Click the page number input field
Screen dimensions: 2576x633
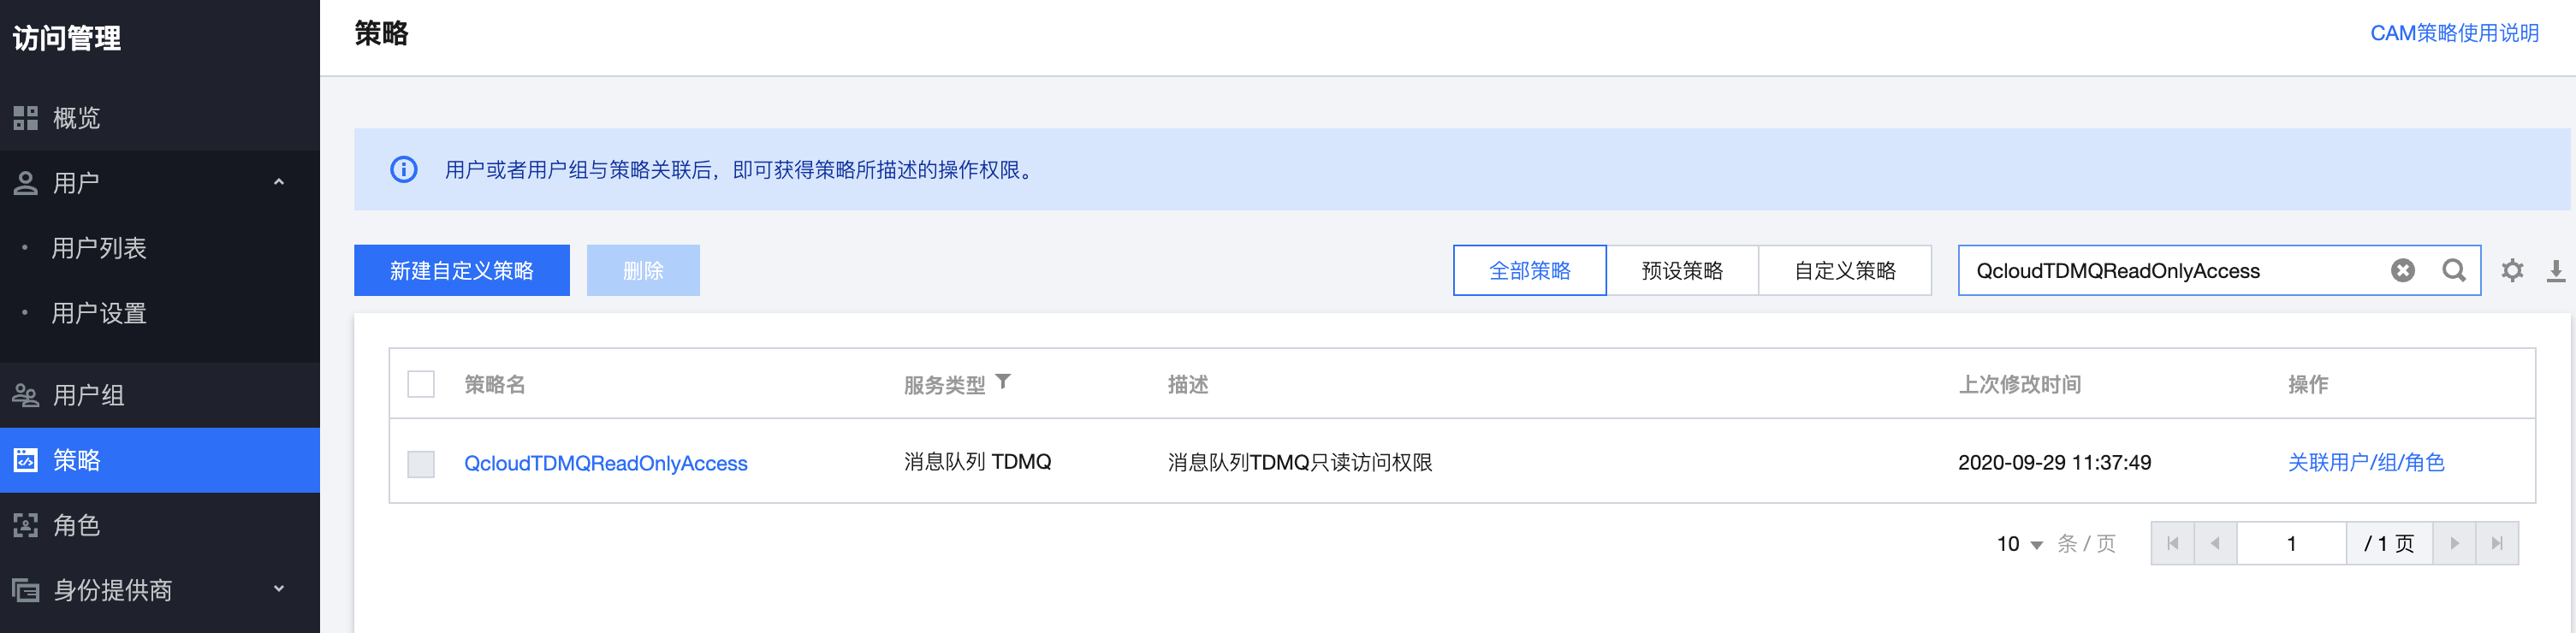coord(2290,544)
